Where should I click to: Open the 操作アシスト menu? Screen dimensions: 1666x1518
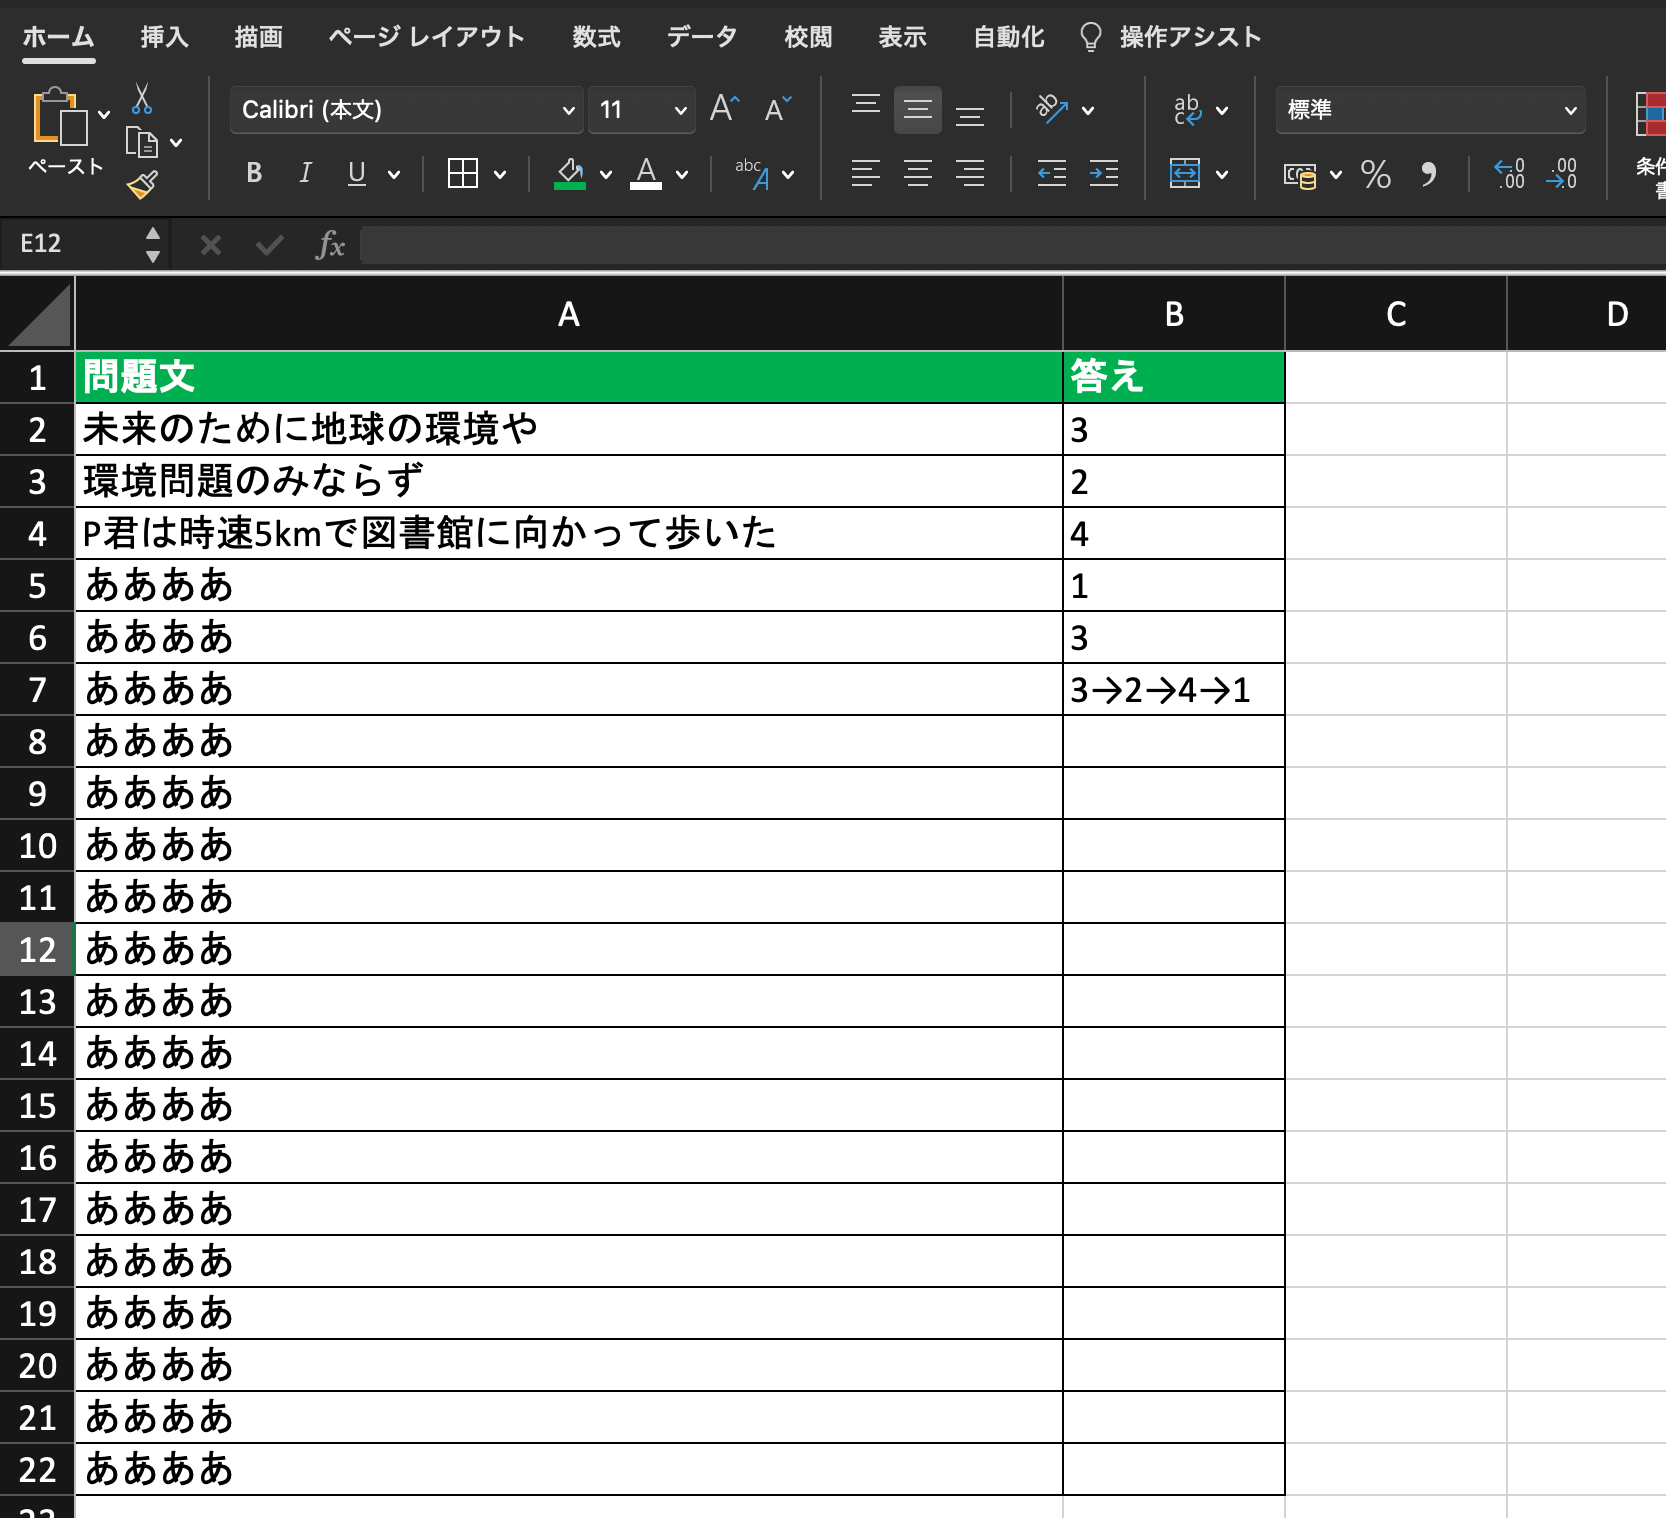click(1190, 37)
